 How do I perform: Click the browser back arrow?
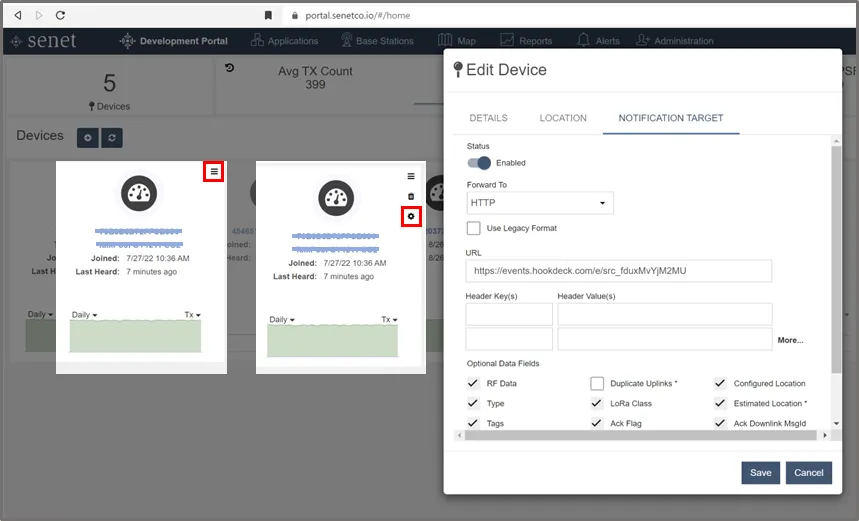click(x=18, y=15)
